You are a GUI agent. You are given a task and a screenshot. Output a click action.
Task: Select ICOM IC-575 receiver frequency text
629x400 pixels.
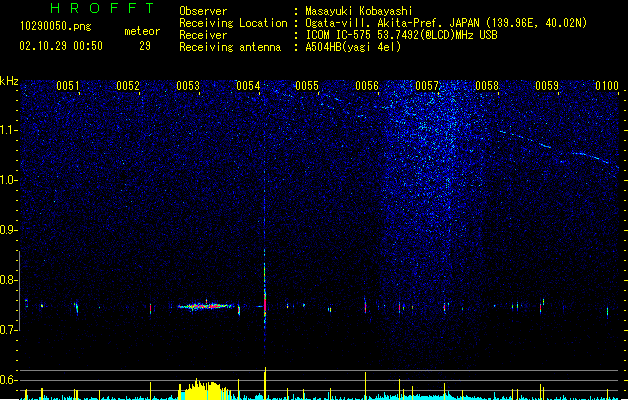[402, 35]
